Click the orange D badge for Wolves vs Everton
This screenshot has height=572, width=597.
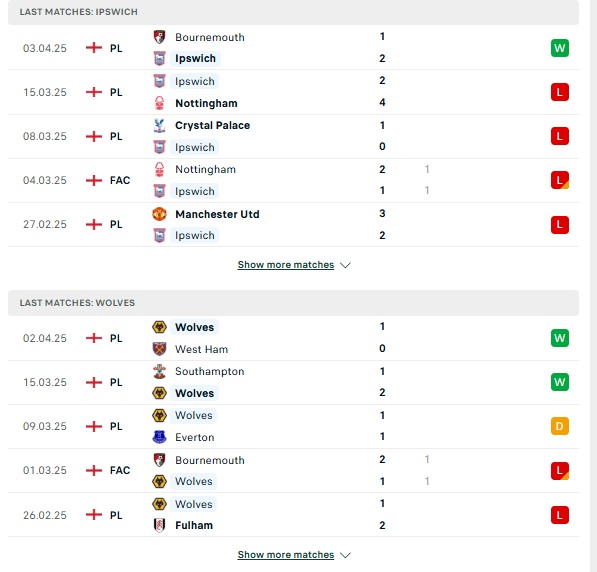559,426
